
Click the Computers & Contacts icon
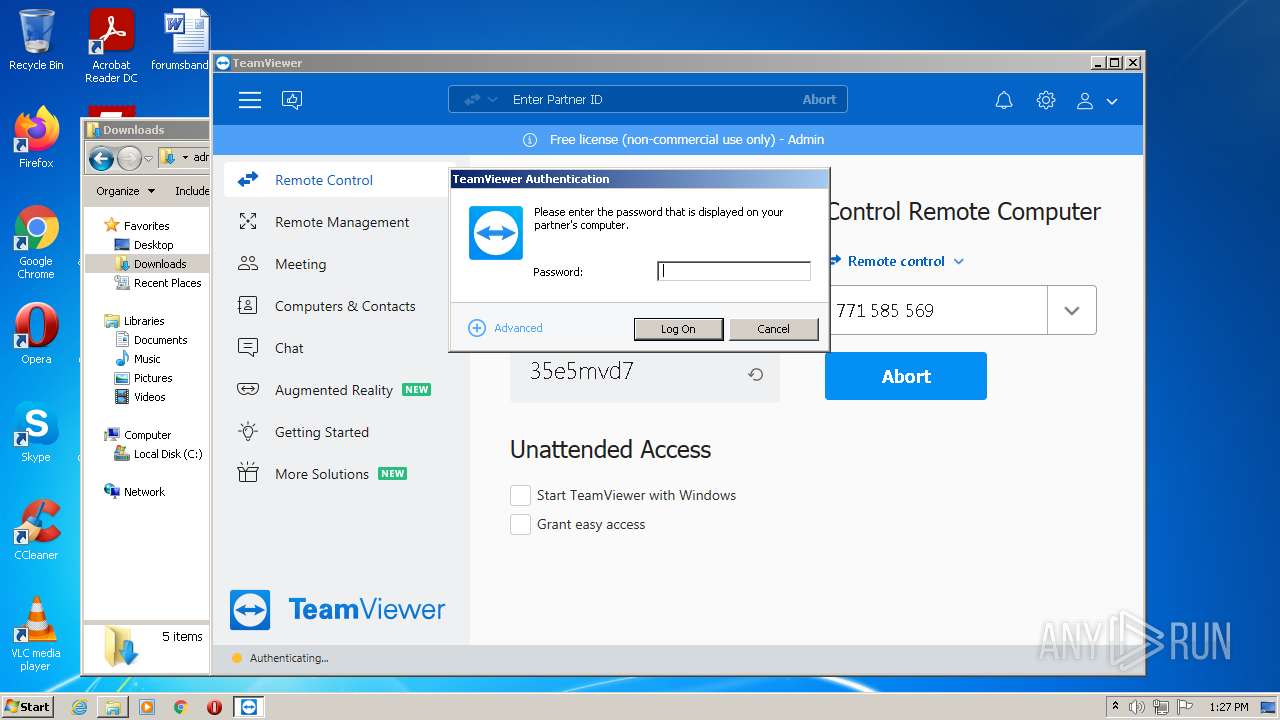tap(248, 306)
